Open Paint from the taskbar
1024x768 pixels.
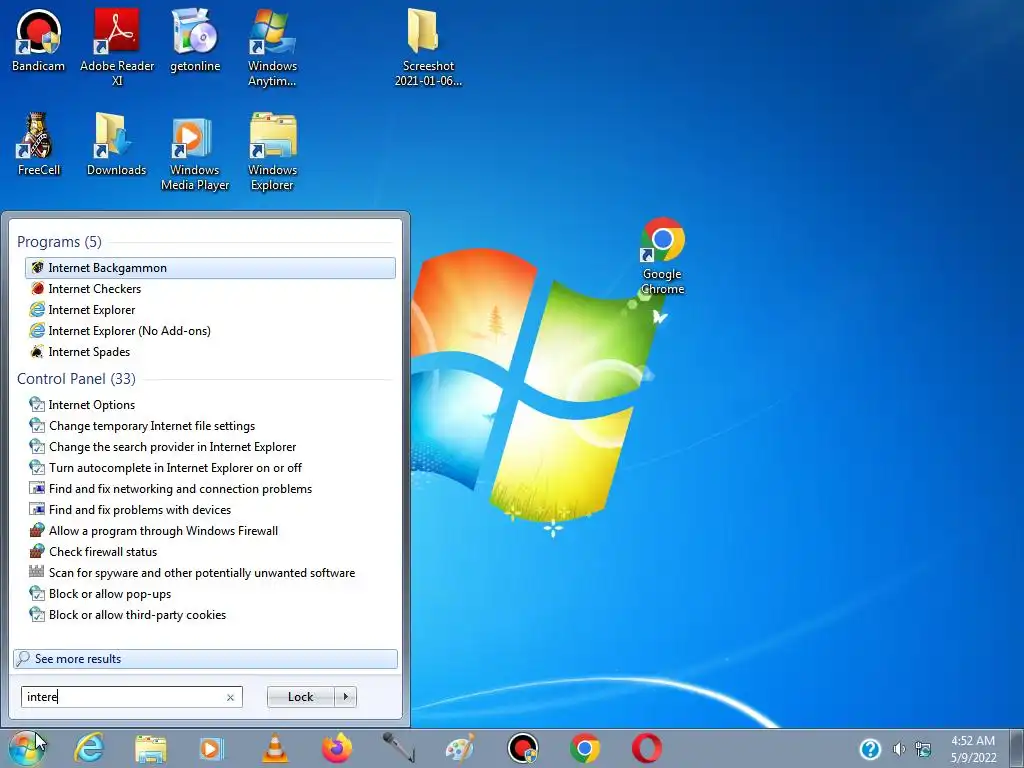pos(460,748)
